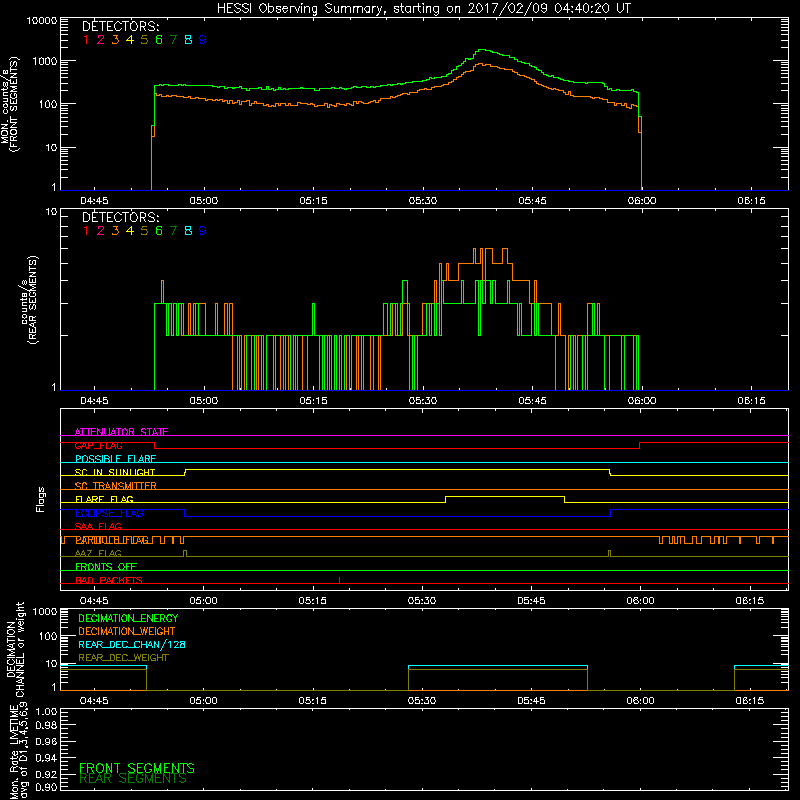Select cyan detector 8 in rear segments legend
Screen dimensions: 800x800
coord(188,231)
